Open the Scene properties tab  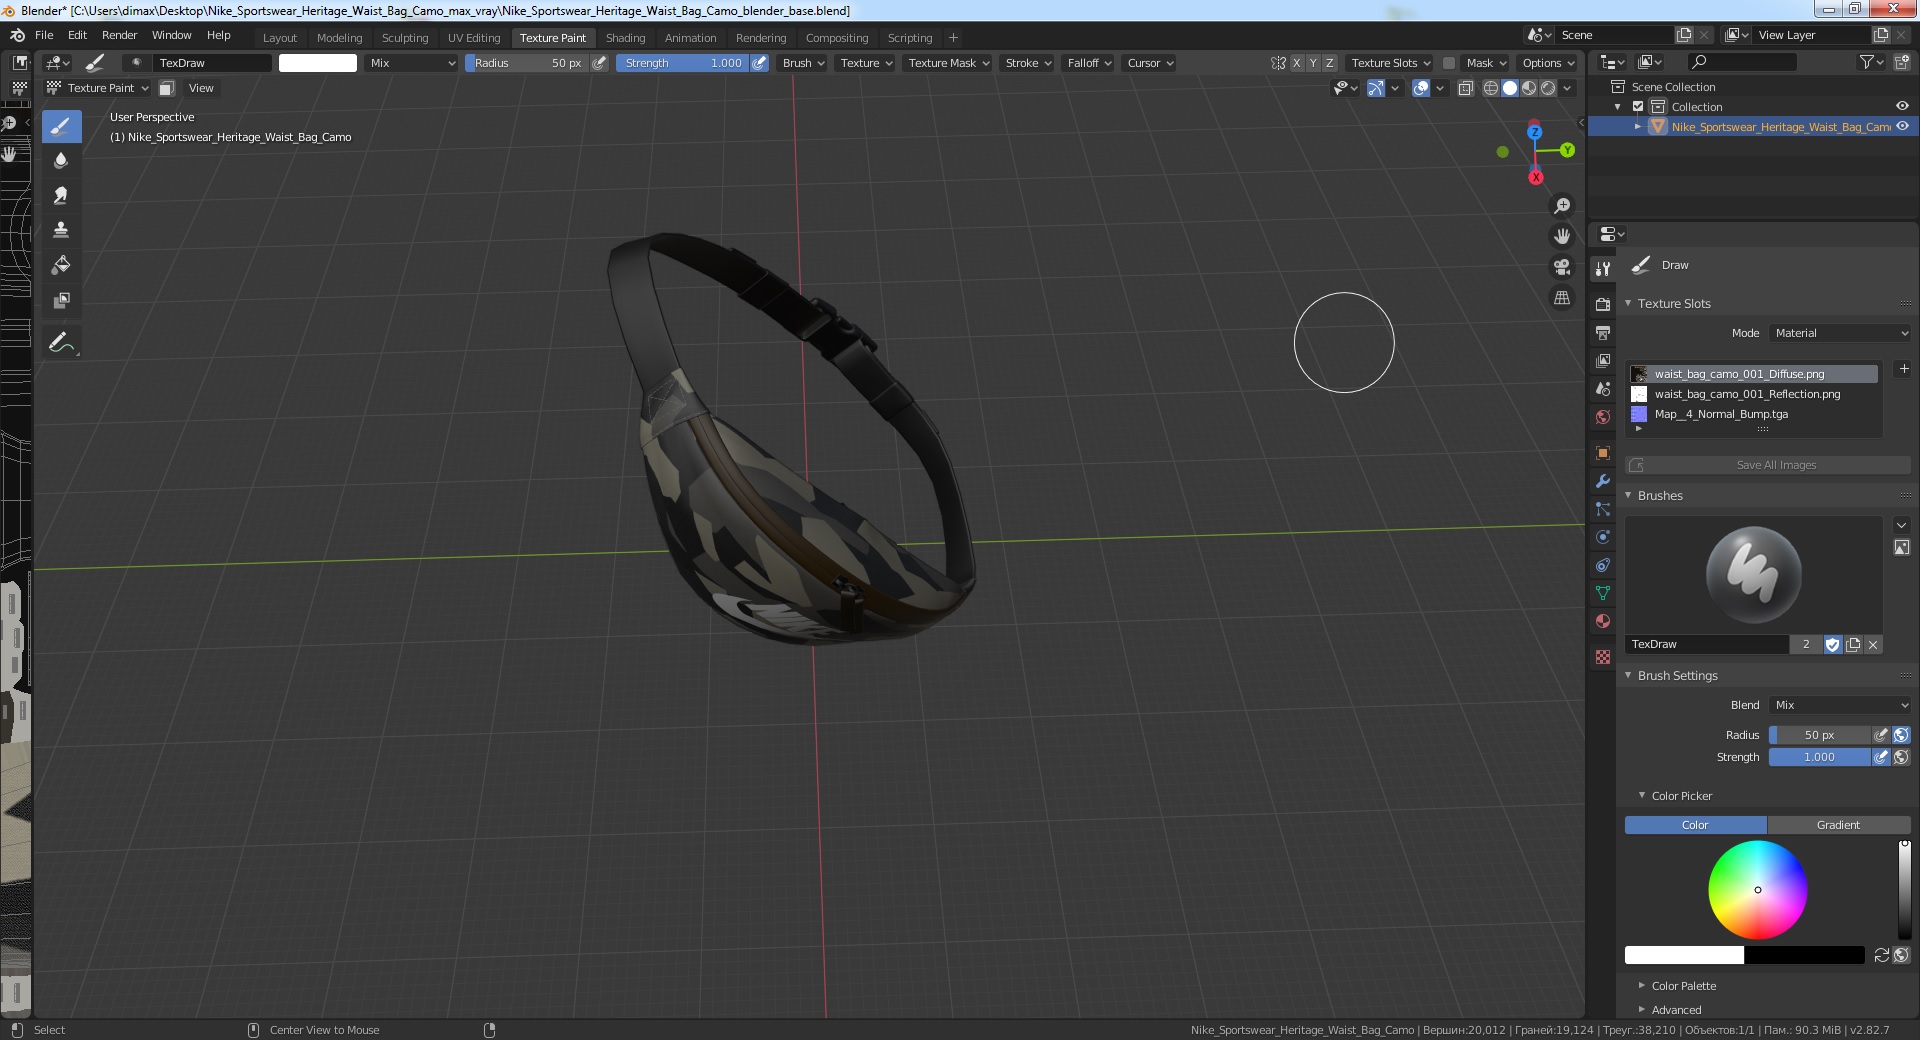1603,388
